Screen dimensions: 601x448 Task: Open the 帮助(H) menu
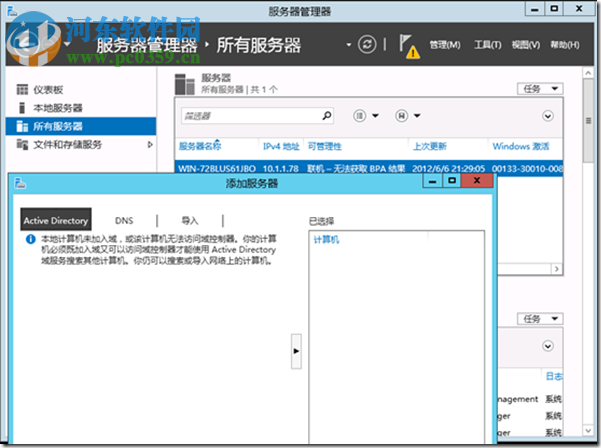click(565, 45)
